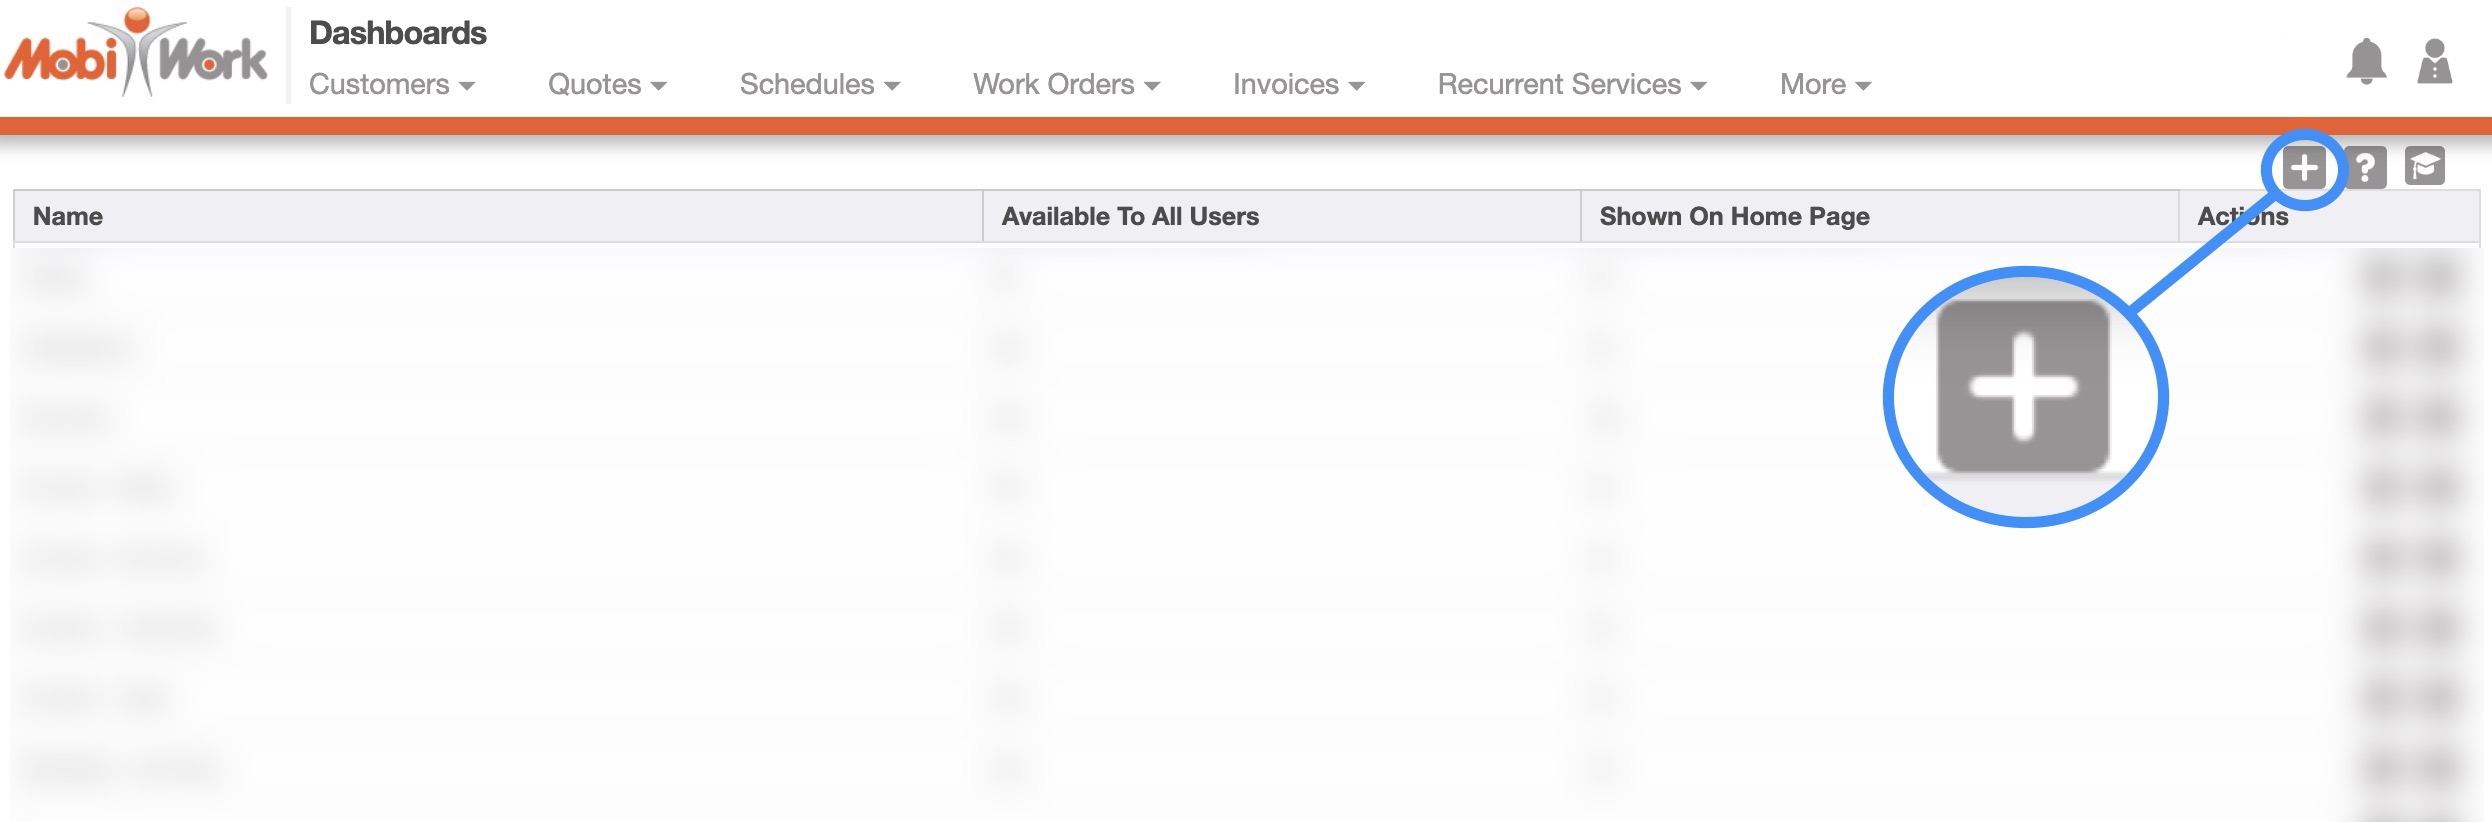Open the training graduation cap icon
The width and height of the screenshot is (2492, 822).
2425,167
